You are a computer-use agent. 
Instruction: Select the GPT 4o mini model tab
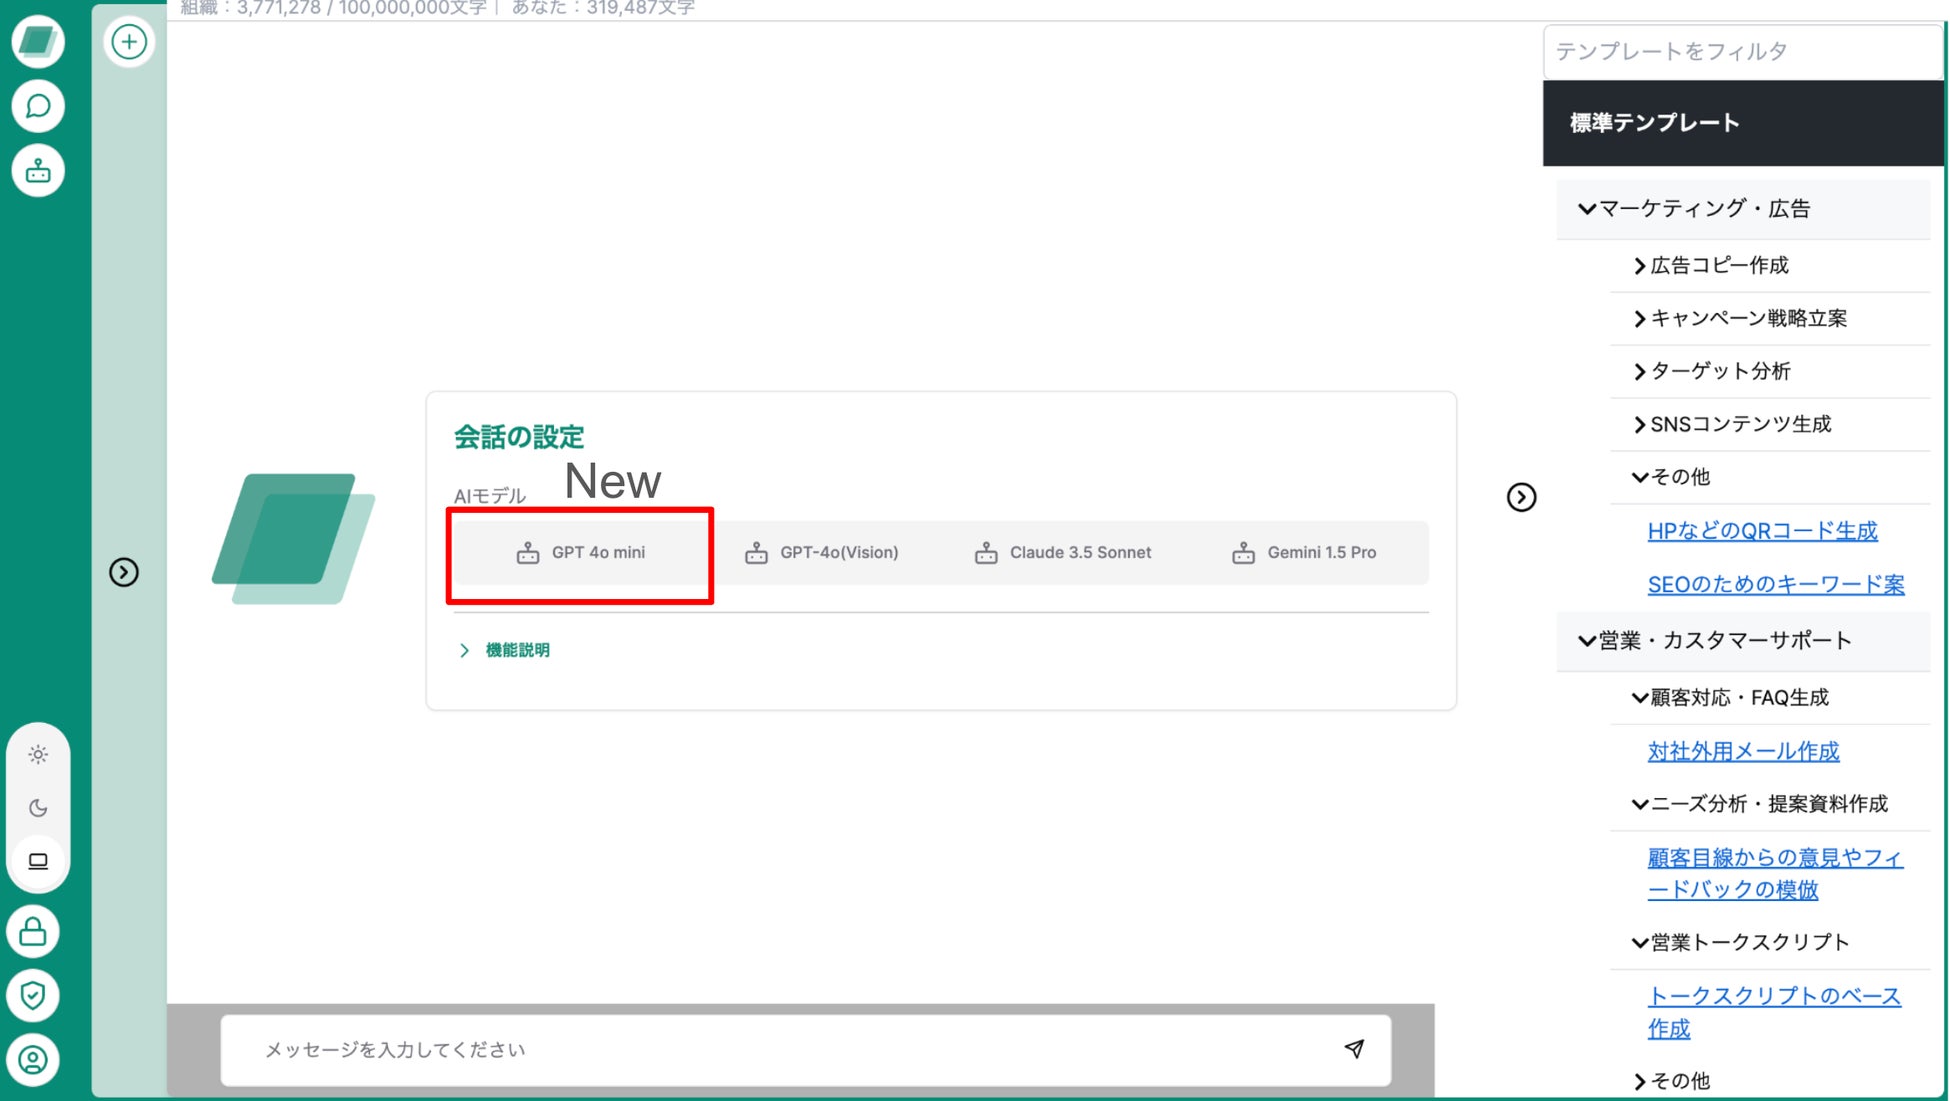click(x=581, y=553)
